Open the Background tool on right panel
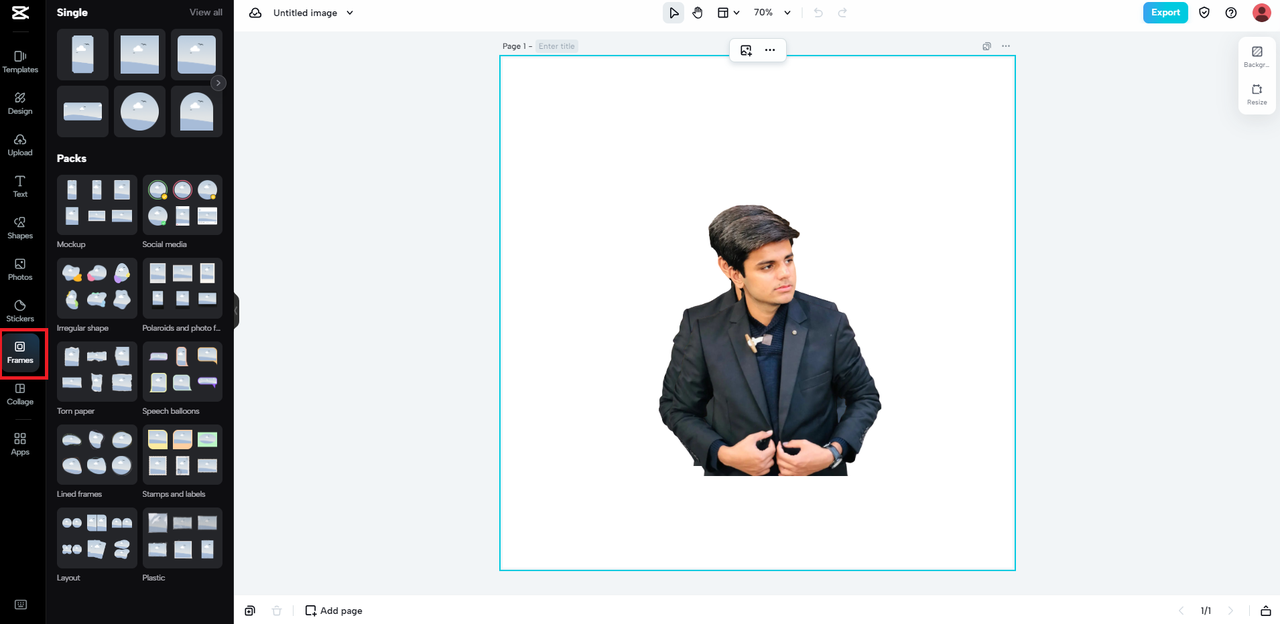 [x=1257, y=57]
